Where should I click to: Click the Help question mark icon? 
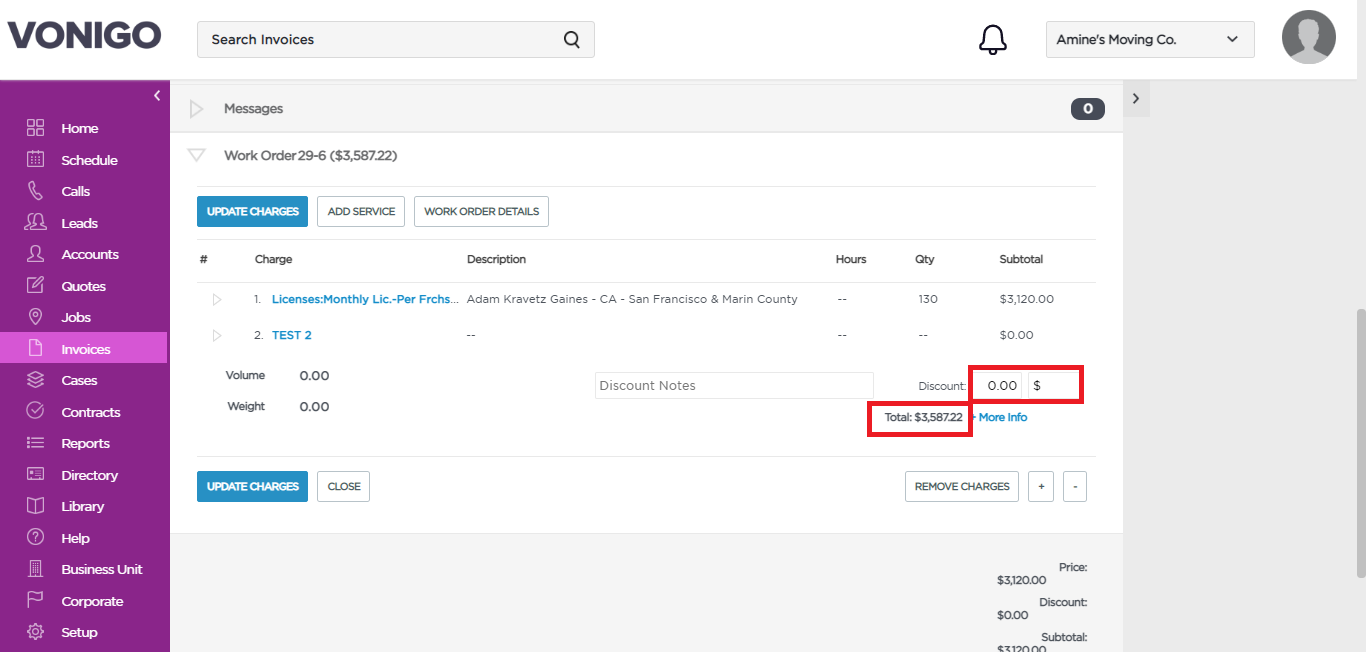pyautogui.click(x=36, y=537)
